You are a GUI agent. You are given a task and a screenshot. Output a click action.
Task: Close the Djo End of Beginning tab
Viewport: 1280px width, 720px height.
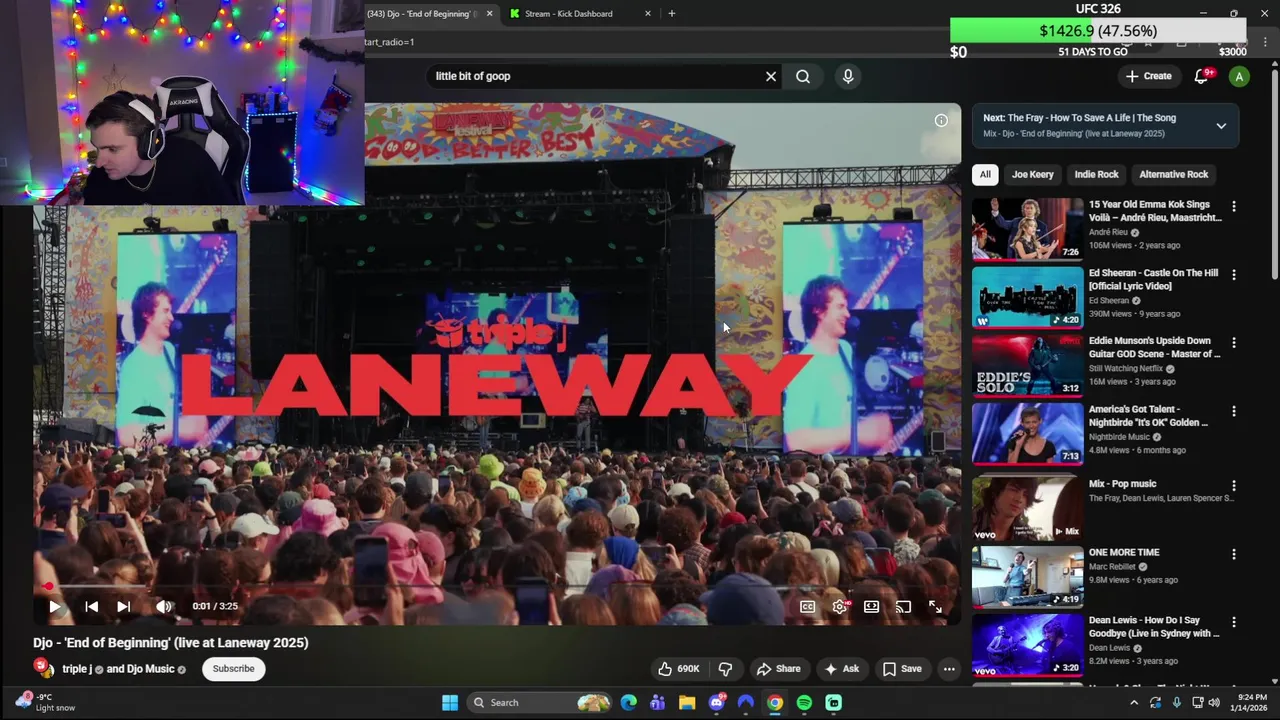[x=489, y=14]
